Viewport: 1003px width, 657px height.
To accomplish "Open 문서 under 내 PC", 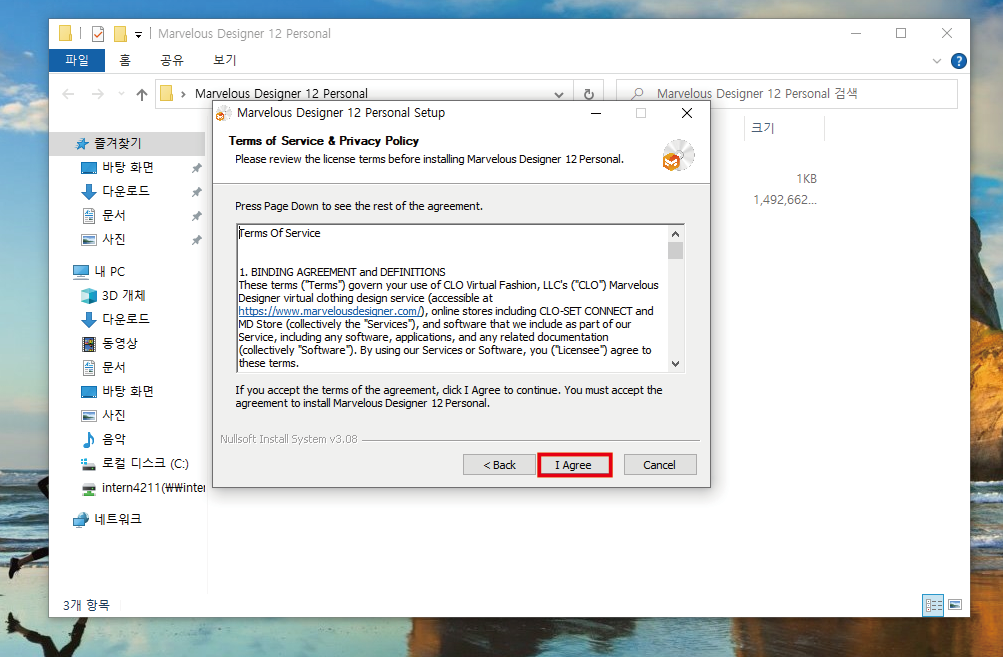I will pos(114,367).
